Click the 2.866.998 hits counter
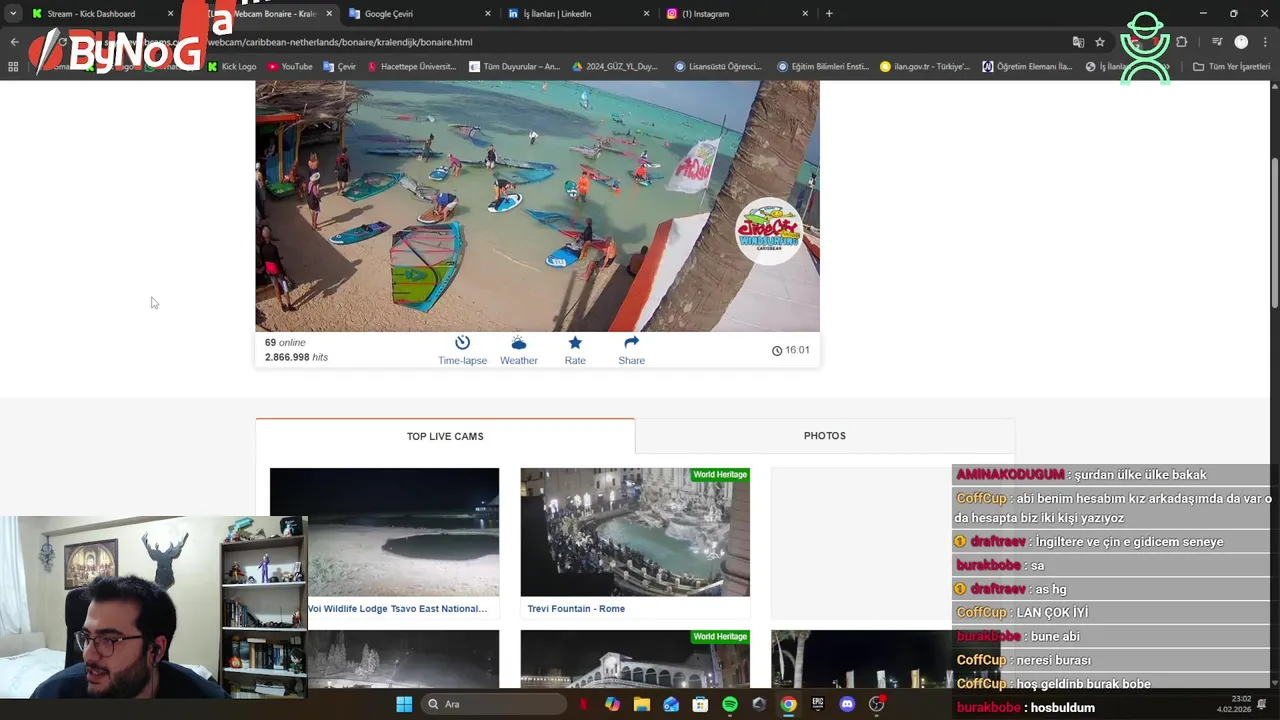Viewport: 1280px width, 720px height. click(296, 357)
